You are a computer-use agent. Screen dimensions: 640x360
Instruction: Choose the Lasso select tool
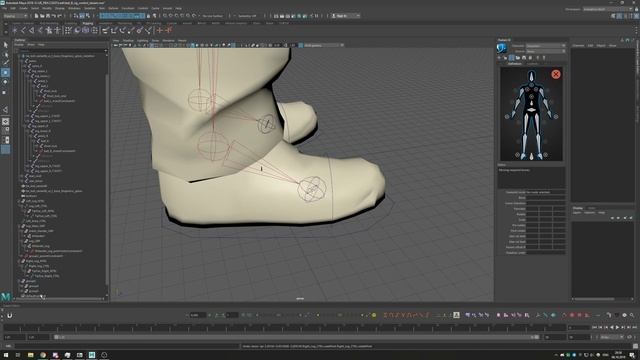coord(5,54)
